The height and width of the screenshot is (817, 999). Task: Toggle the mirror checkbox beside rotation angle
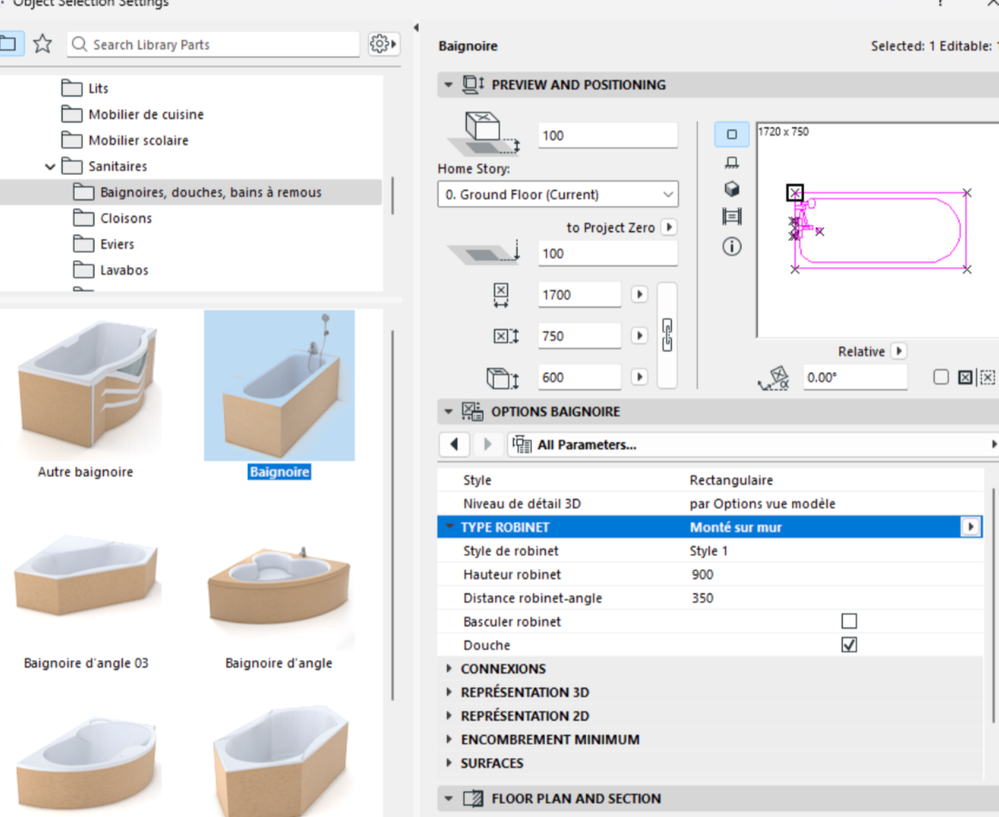click(x=941, y=377)
